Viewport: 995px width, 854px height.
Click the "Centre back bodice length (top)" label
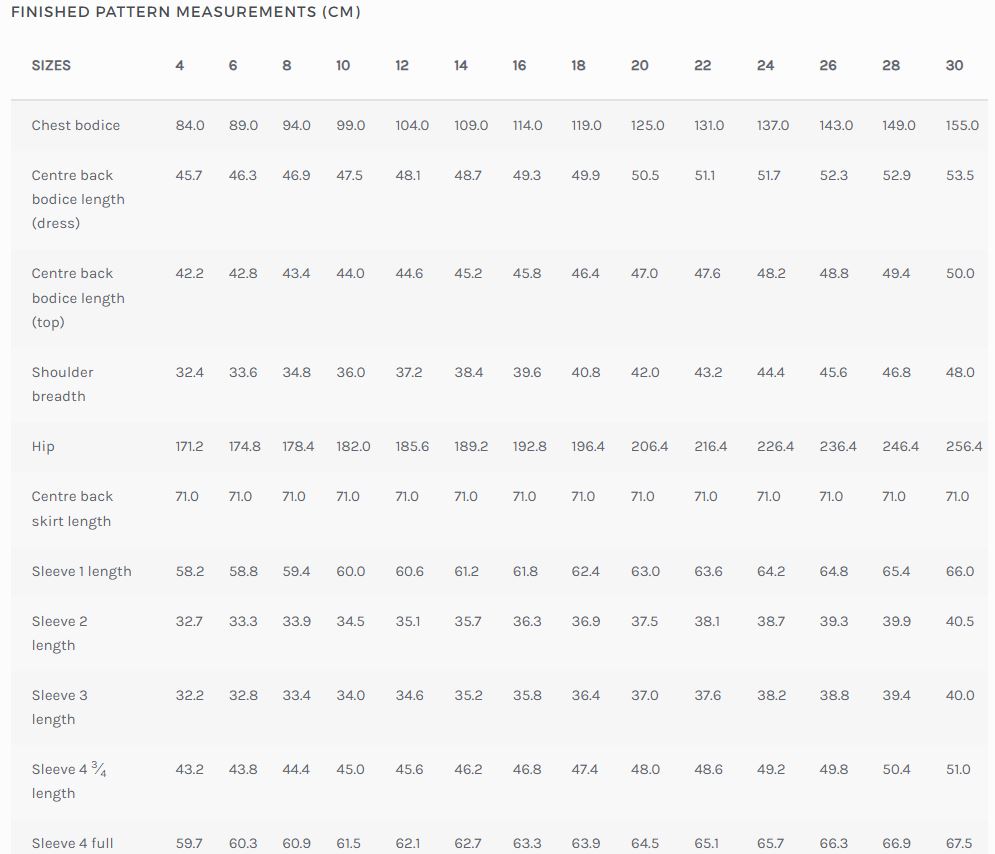[x=77, y=298]
